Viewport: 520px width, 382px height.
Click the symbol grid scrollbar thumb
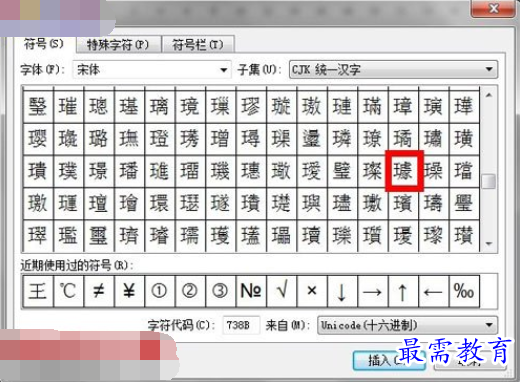pyautogui.click(x=489, y=181)
